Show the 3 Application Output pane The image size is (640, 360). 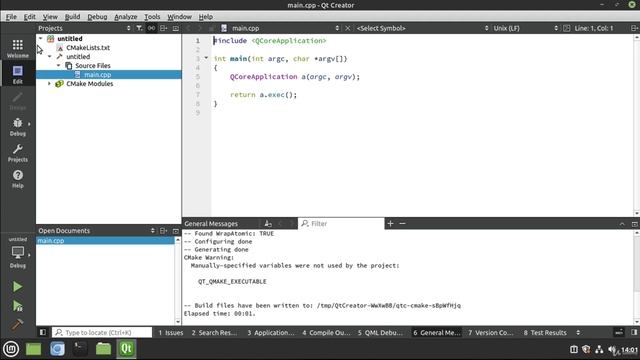click(271, 332)
